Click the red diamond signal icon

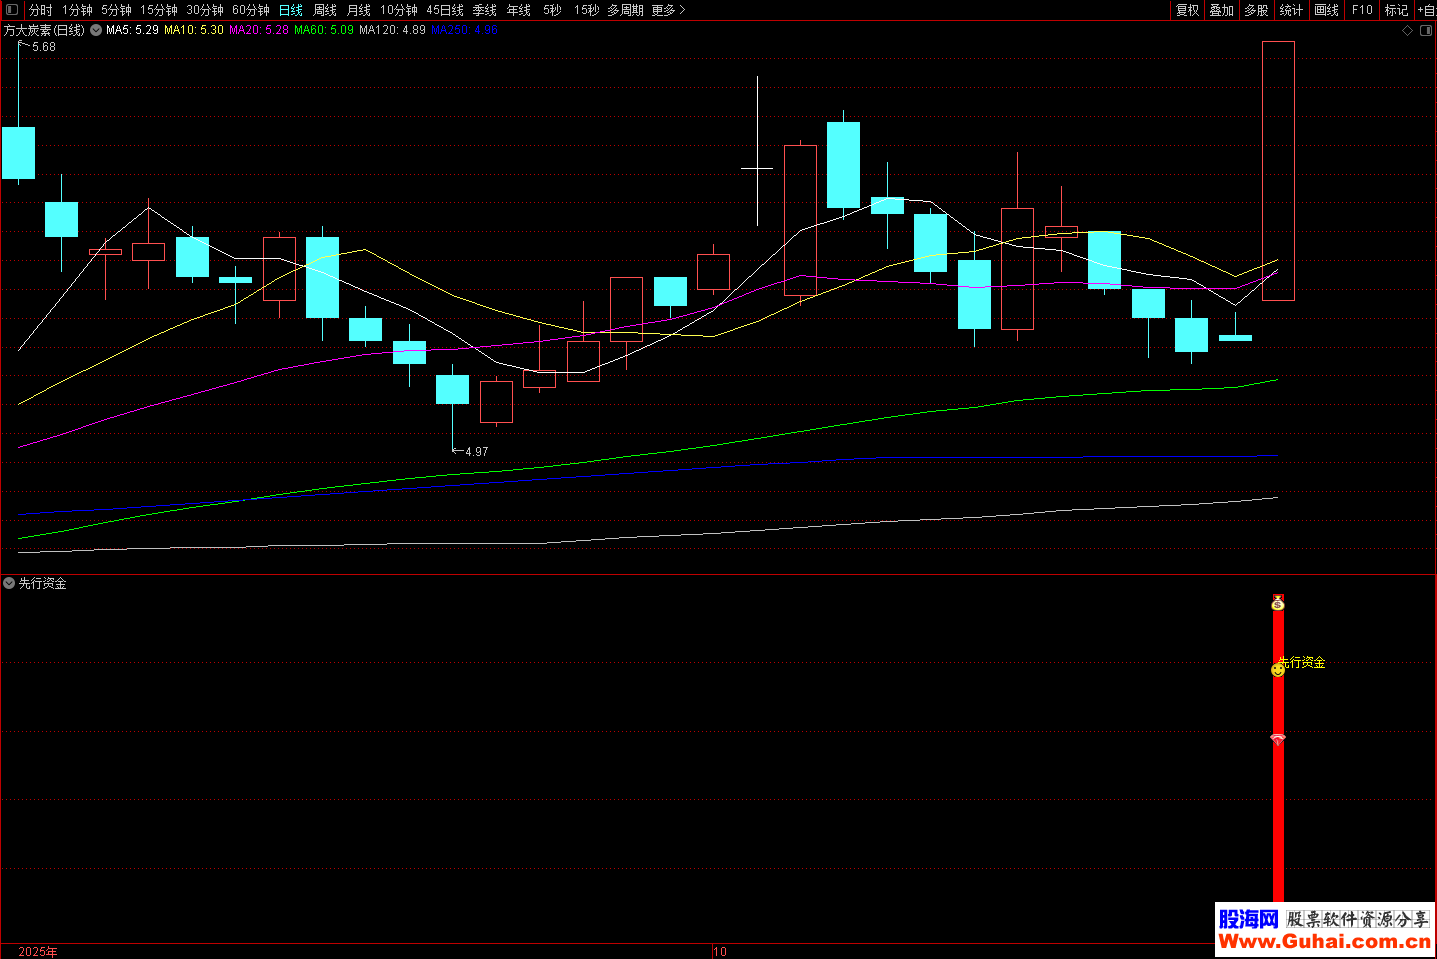click(1277, 738)
